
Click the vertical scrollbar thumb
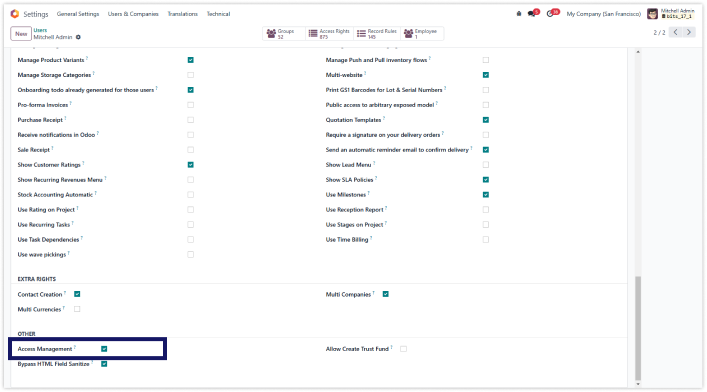click(638, 328)
